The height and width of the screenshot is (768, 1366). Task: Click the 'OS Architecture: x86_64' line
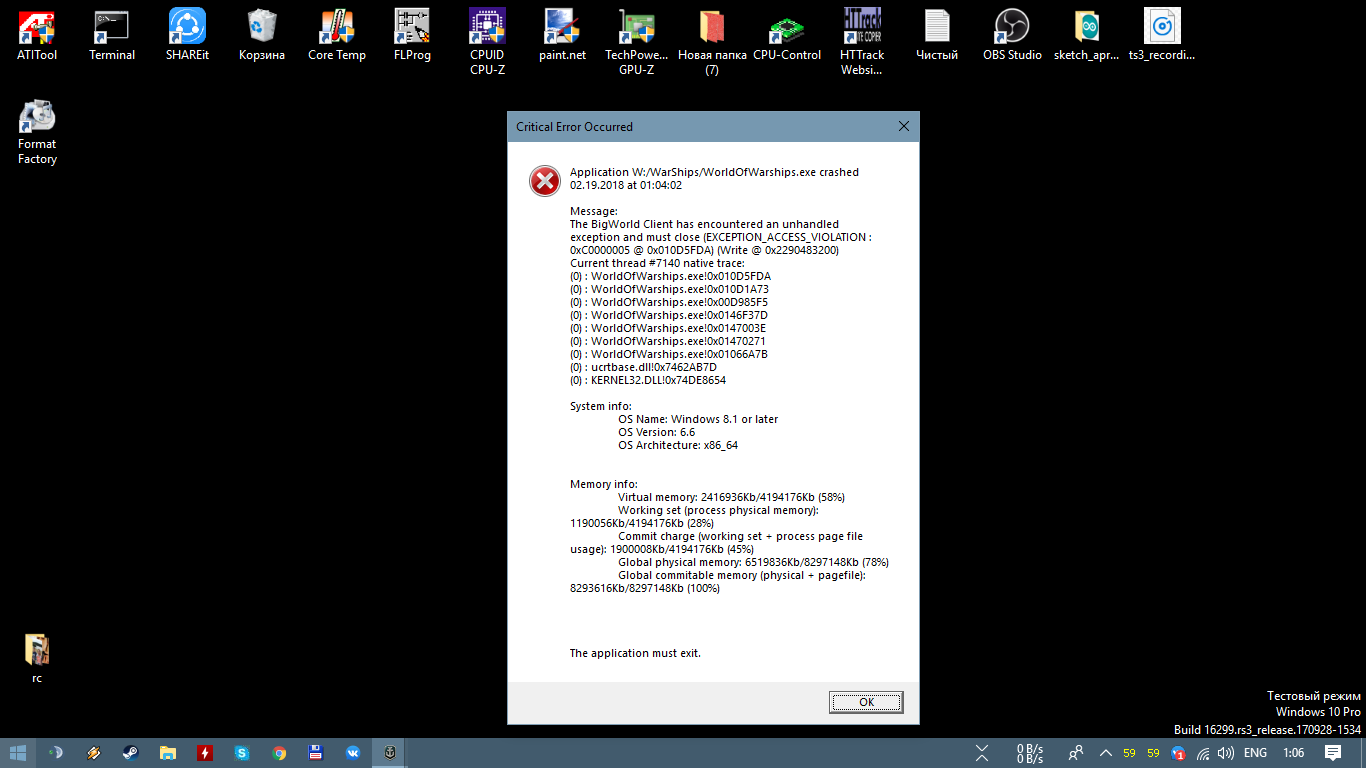[x=678, y=445]
